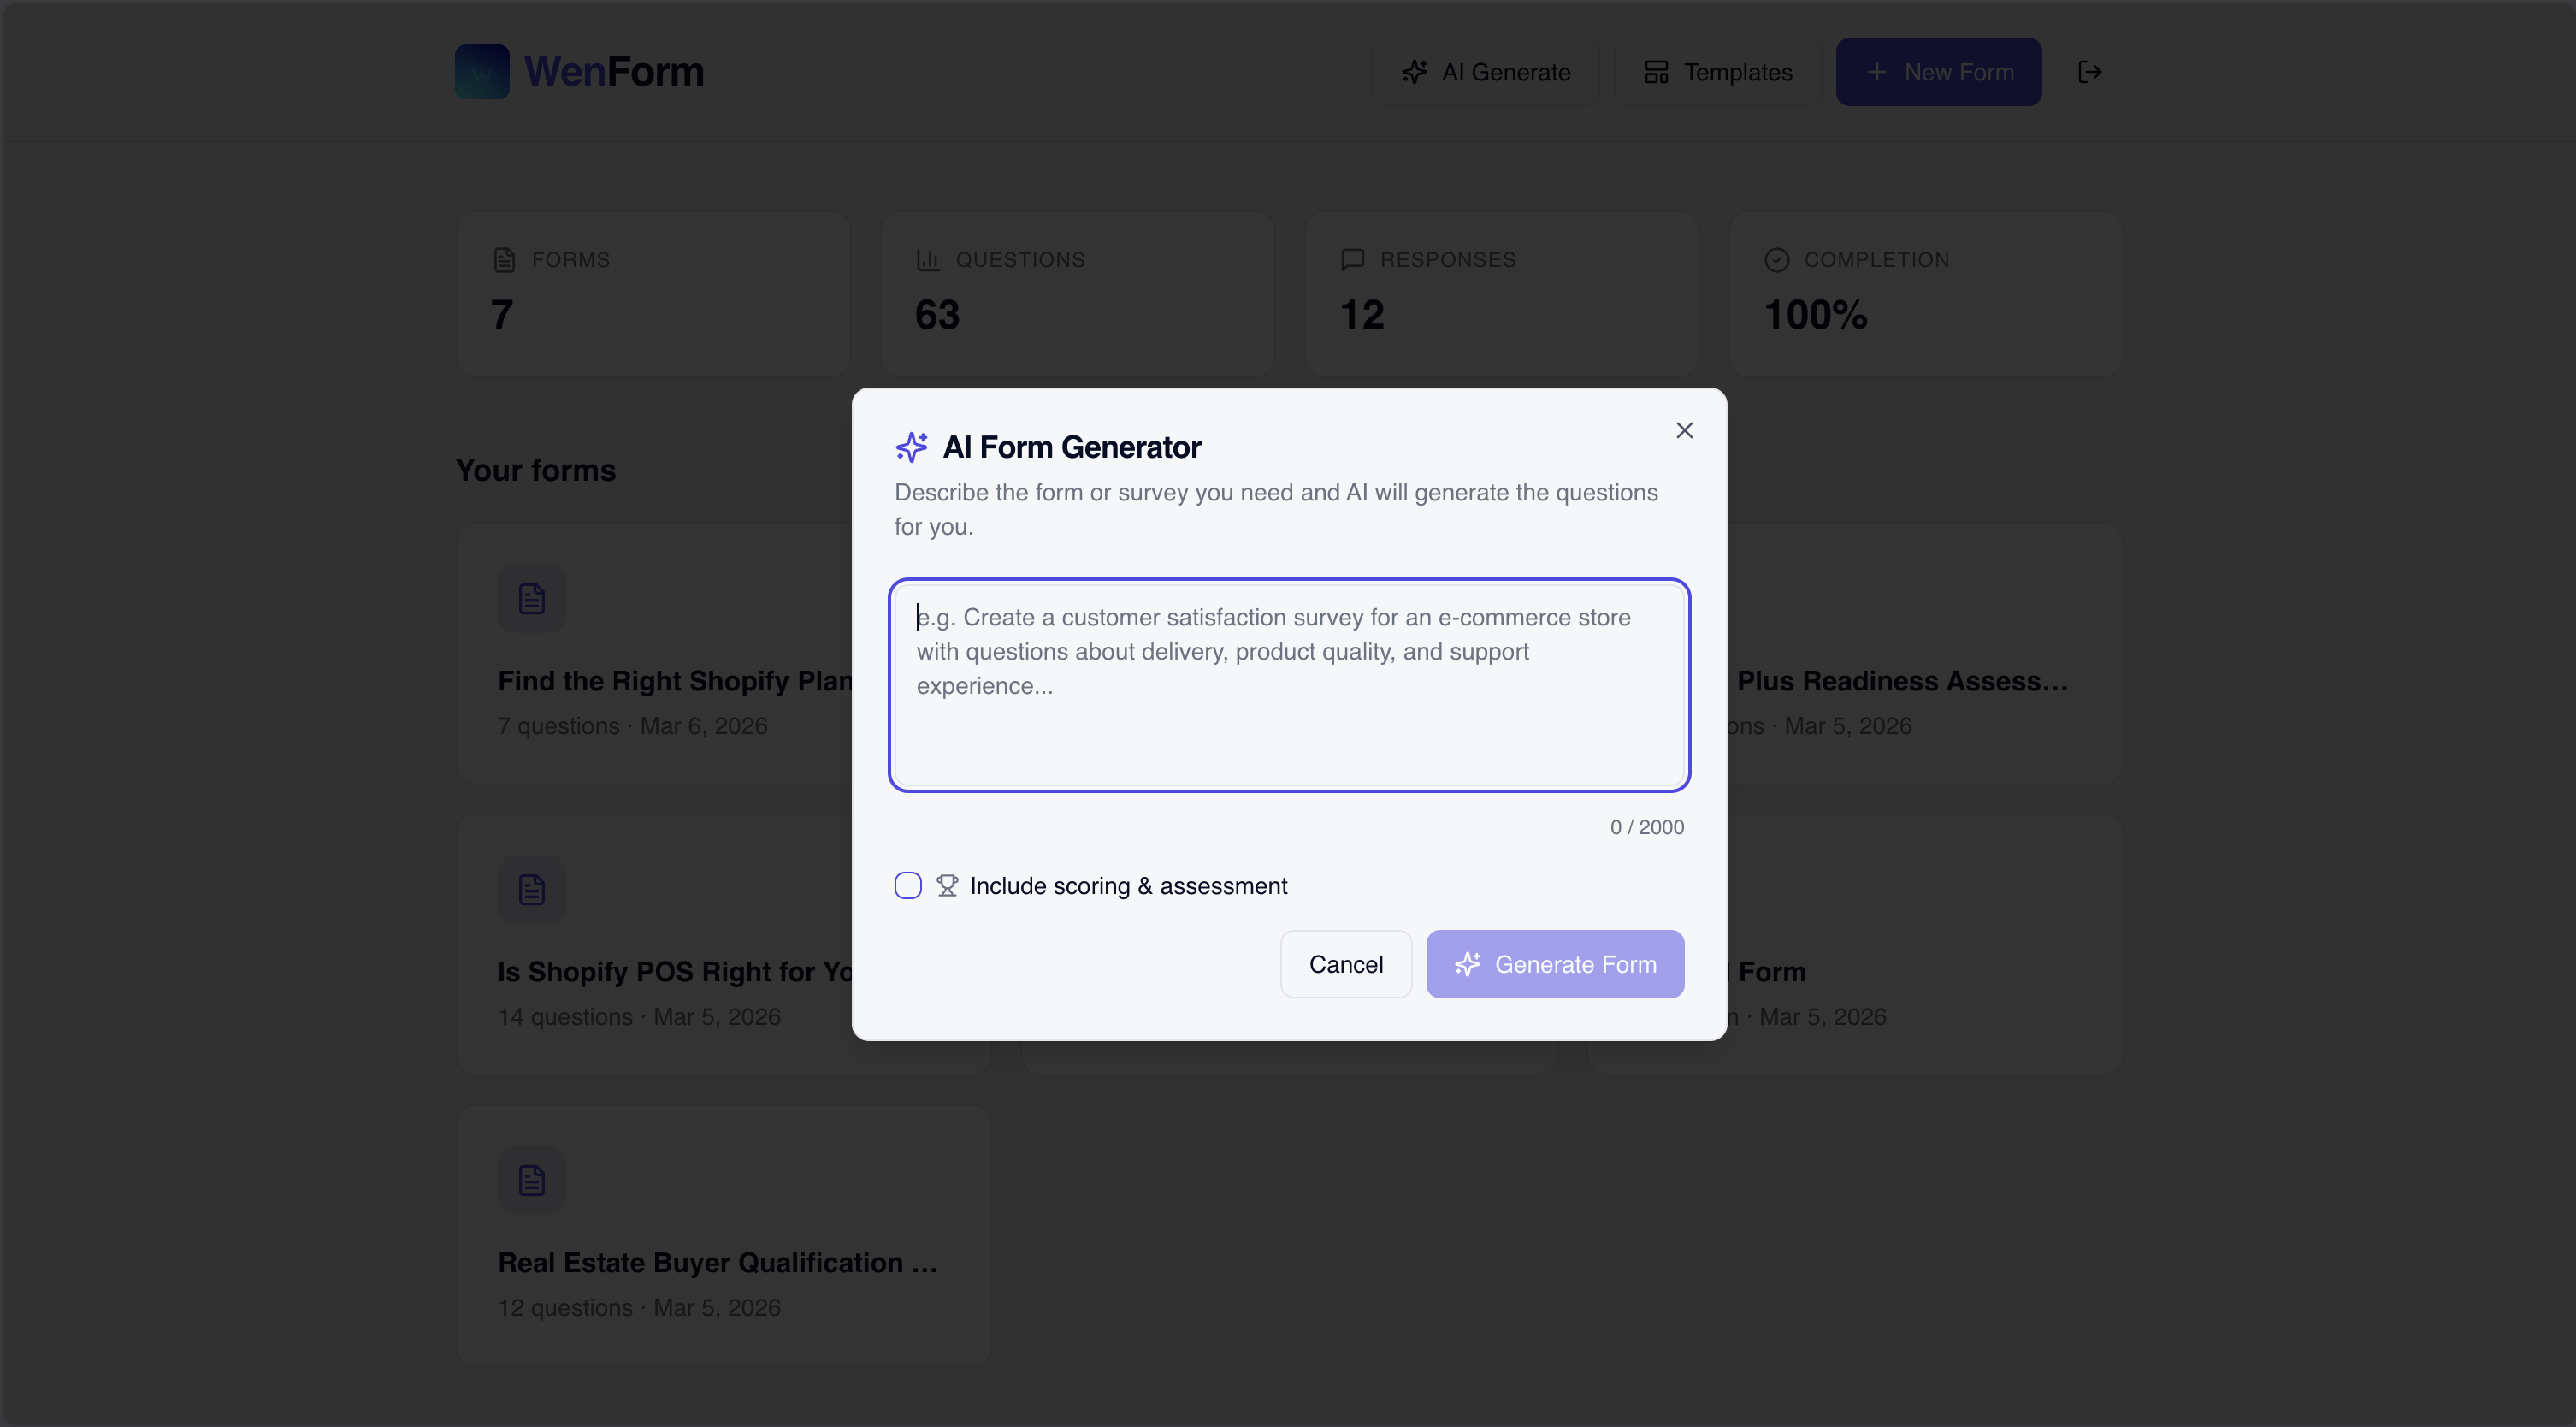
Task: Click the file icon on Find the Right Shopify Plan card
Action: point(531,598)
